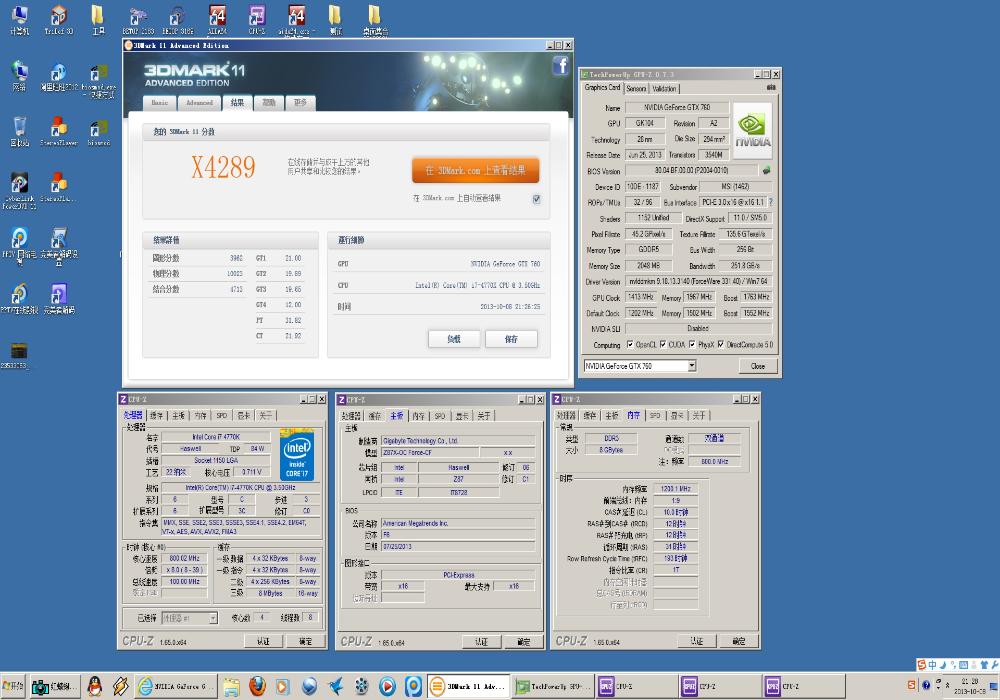
Task: Open the Recycle Bin desktop icon
Action: click(x=20, y=131)
